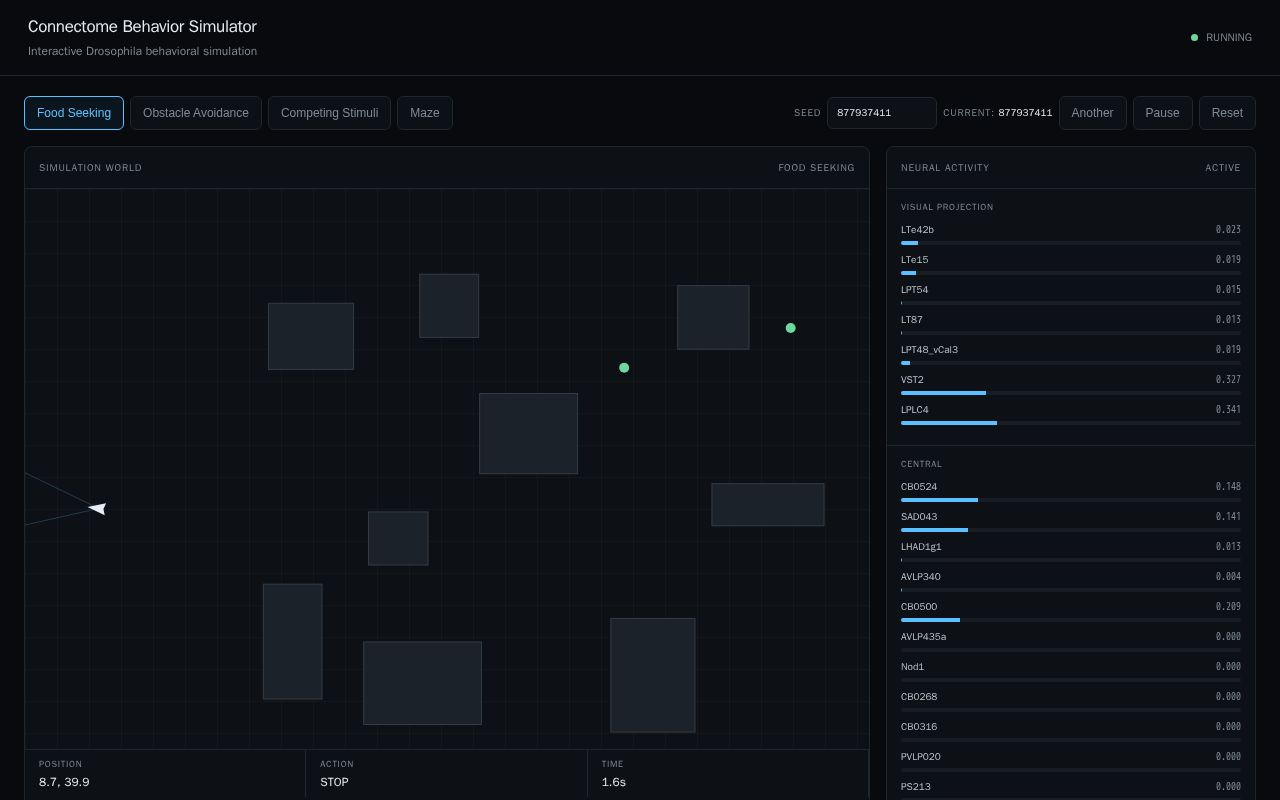Click the CB0524 value 0.148

tap(1228, 487)
